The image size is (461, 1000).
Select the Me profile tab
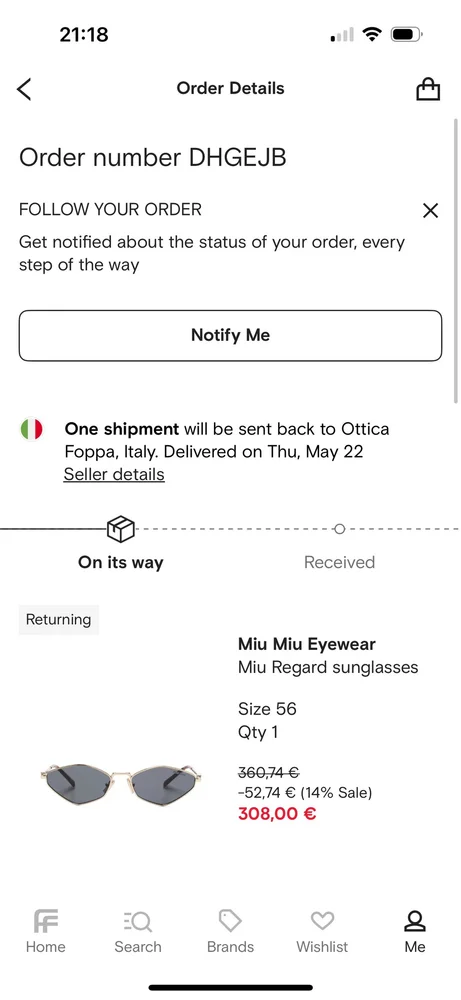pyautogui.click(x=414, y=932)
